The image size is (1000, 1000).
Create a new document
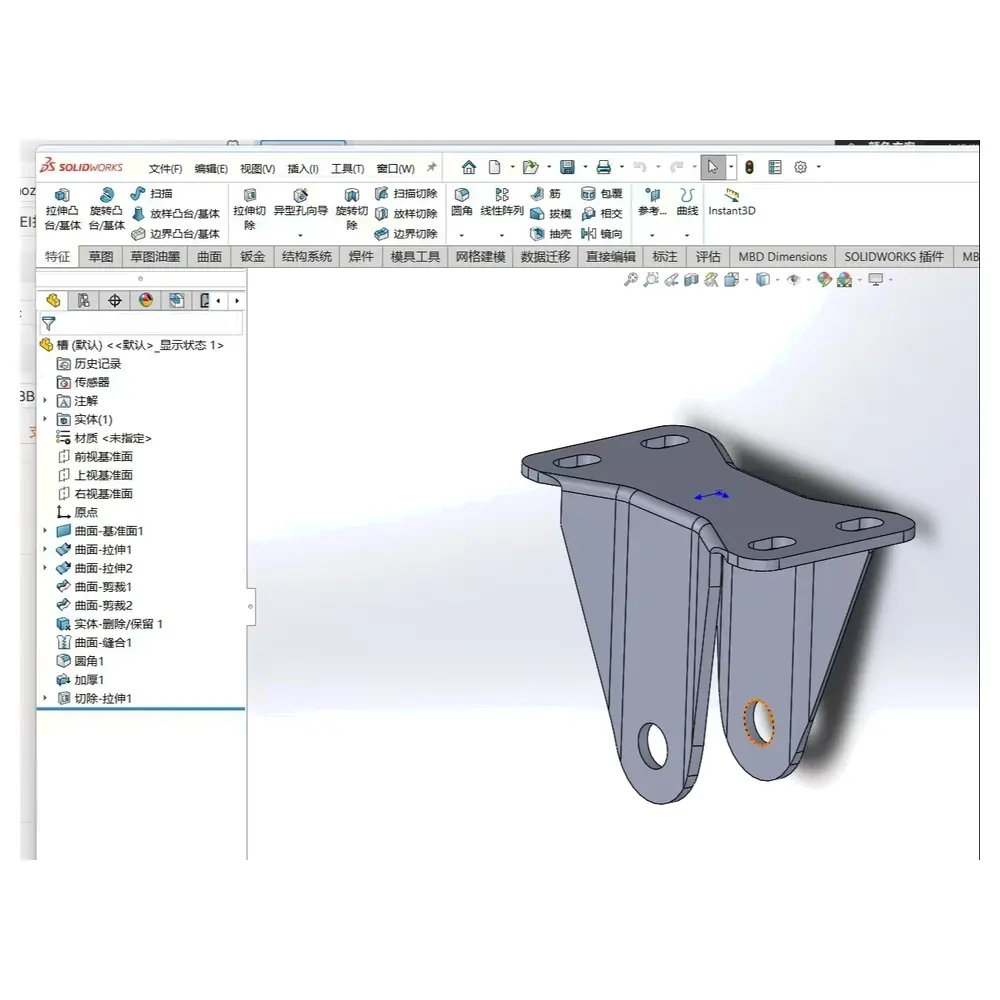coord(494,167)
